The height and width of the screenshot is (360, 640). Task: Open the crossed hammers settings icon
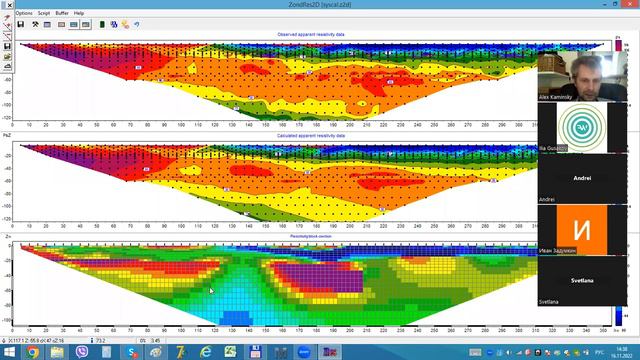point(36,24)
